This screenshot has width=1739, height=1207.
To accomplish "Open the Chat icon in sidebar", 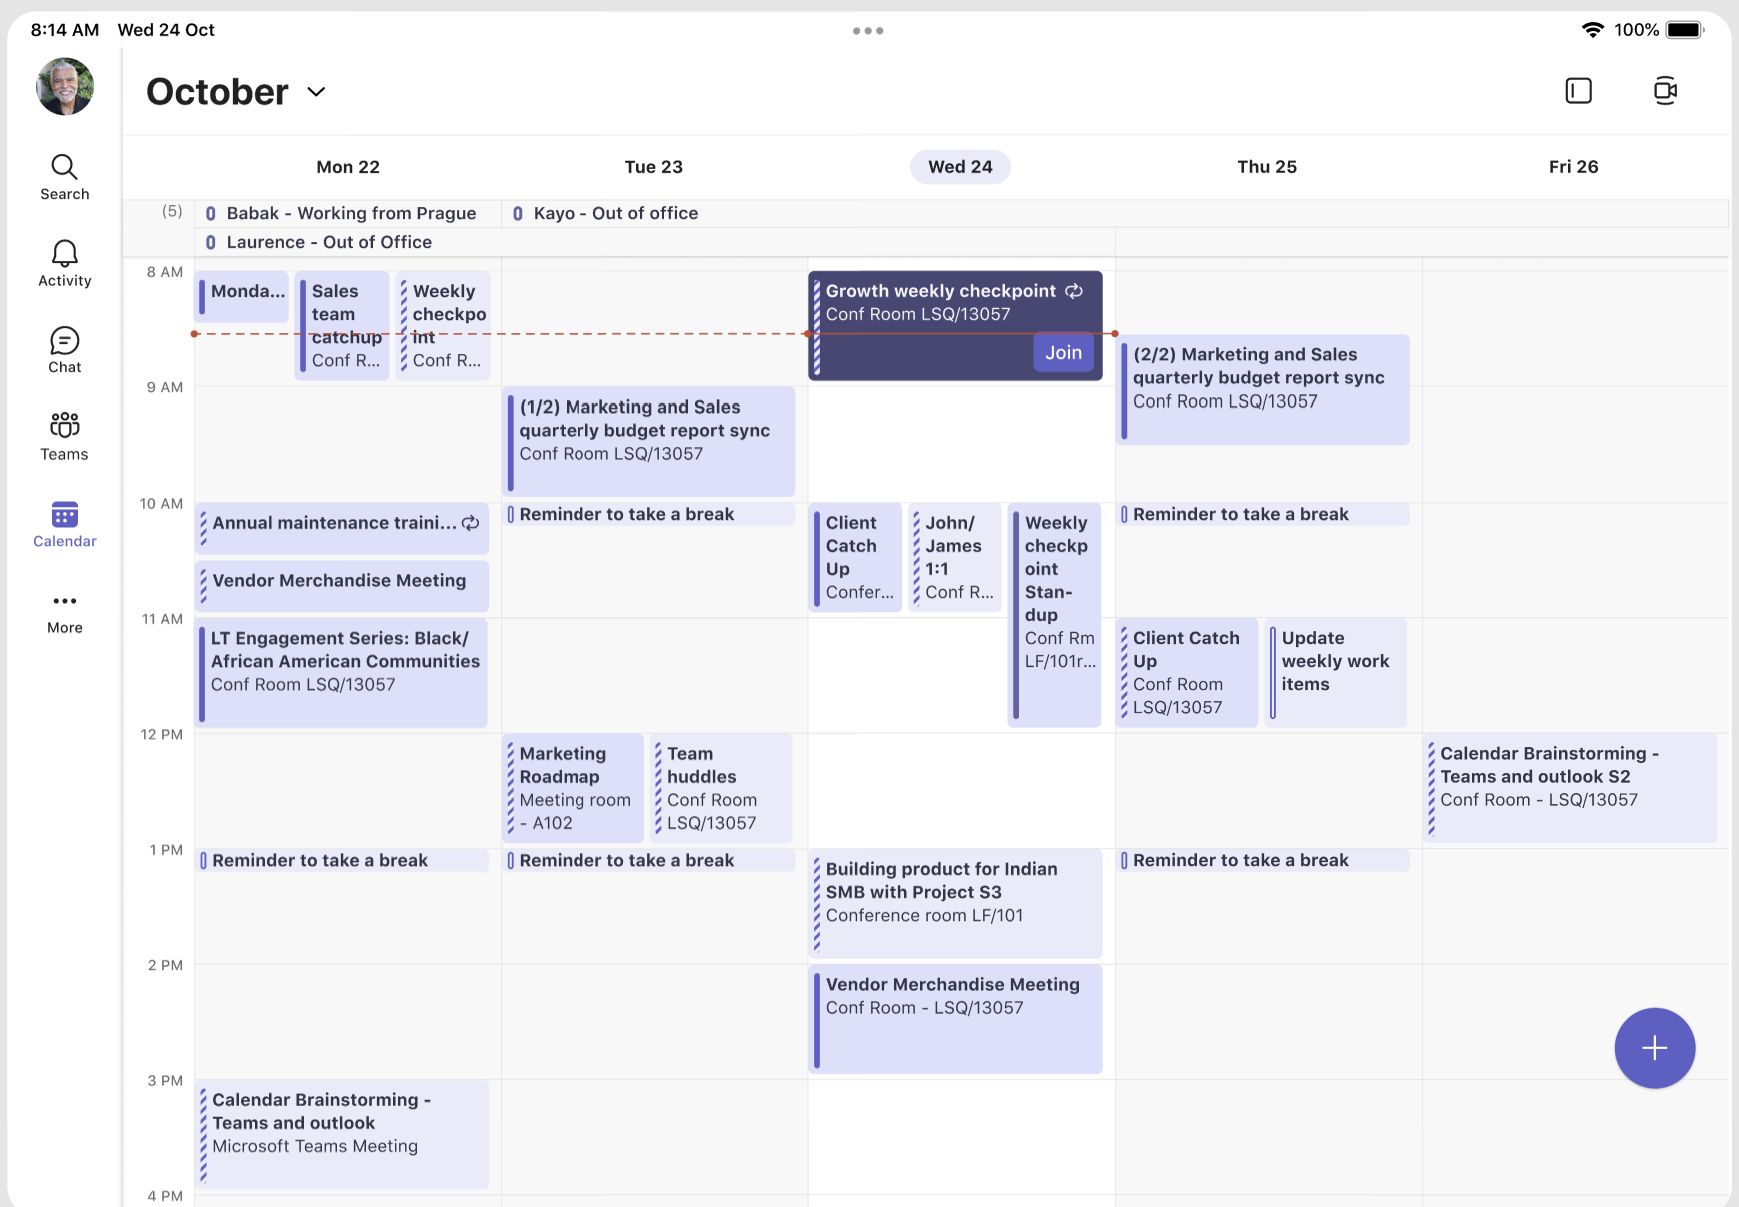I will click(64, 350).
